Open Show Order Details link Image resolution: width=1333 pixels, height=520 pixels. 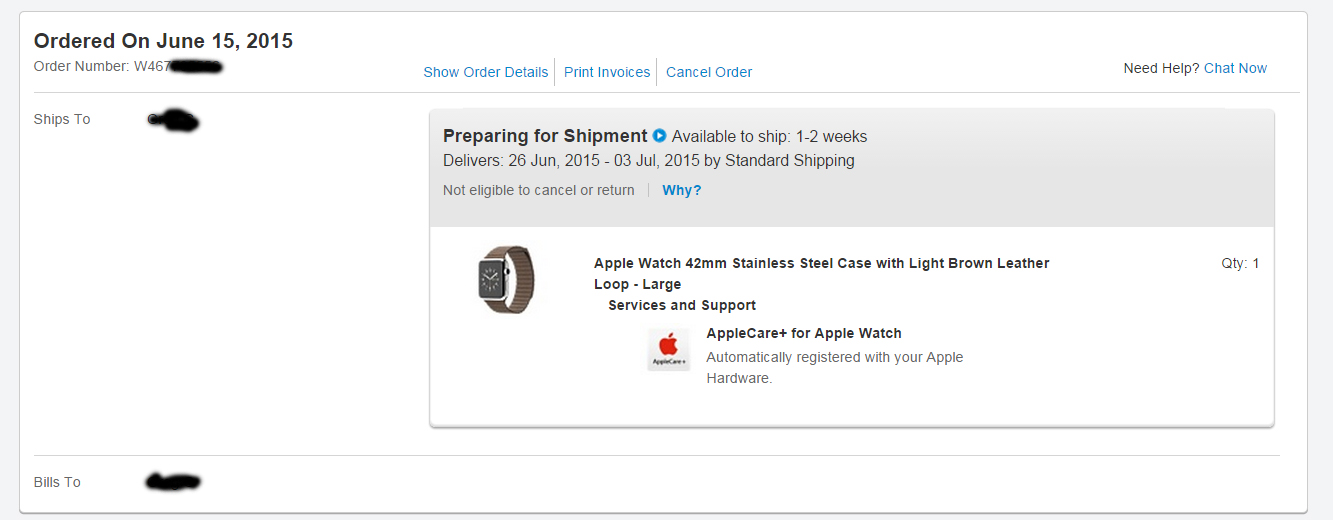(x=486, y=72)
